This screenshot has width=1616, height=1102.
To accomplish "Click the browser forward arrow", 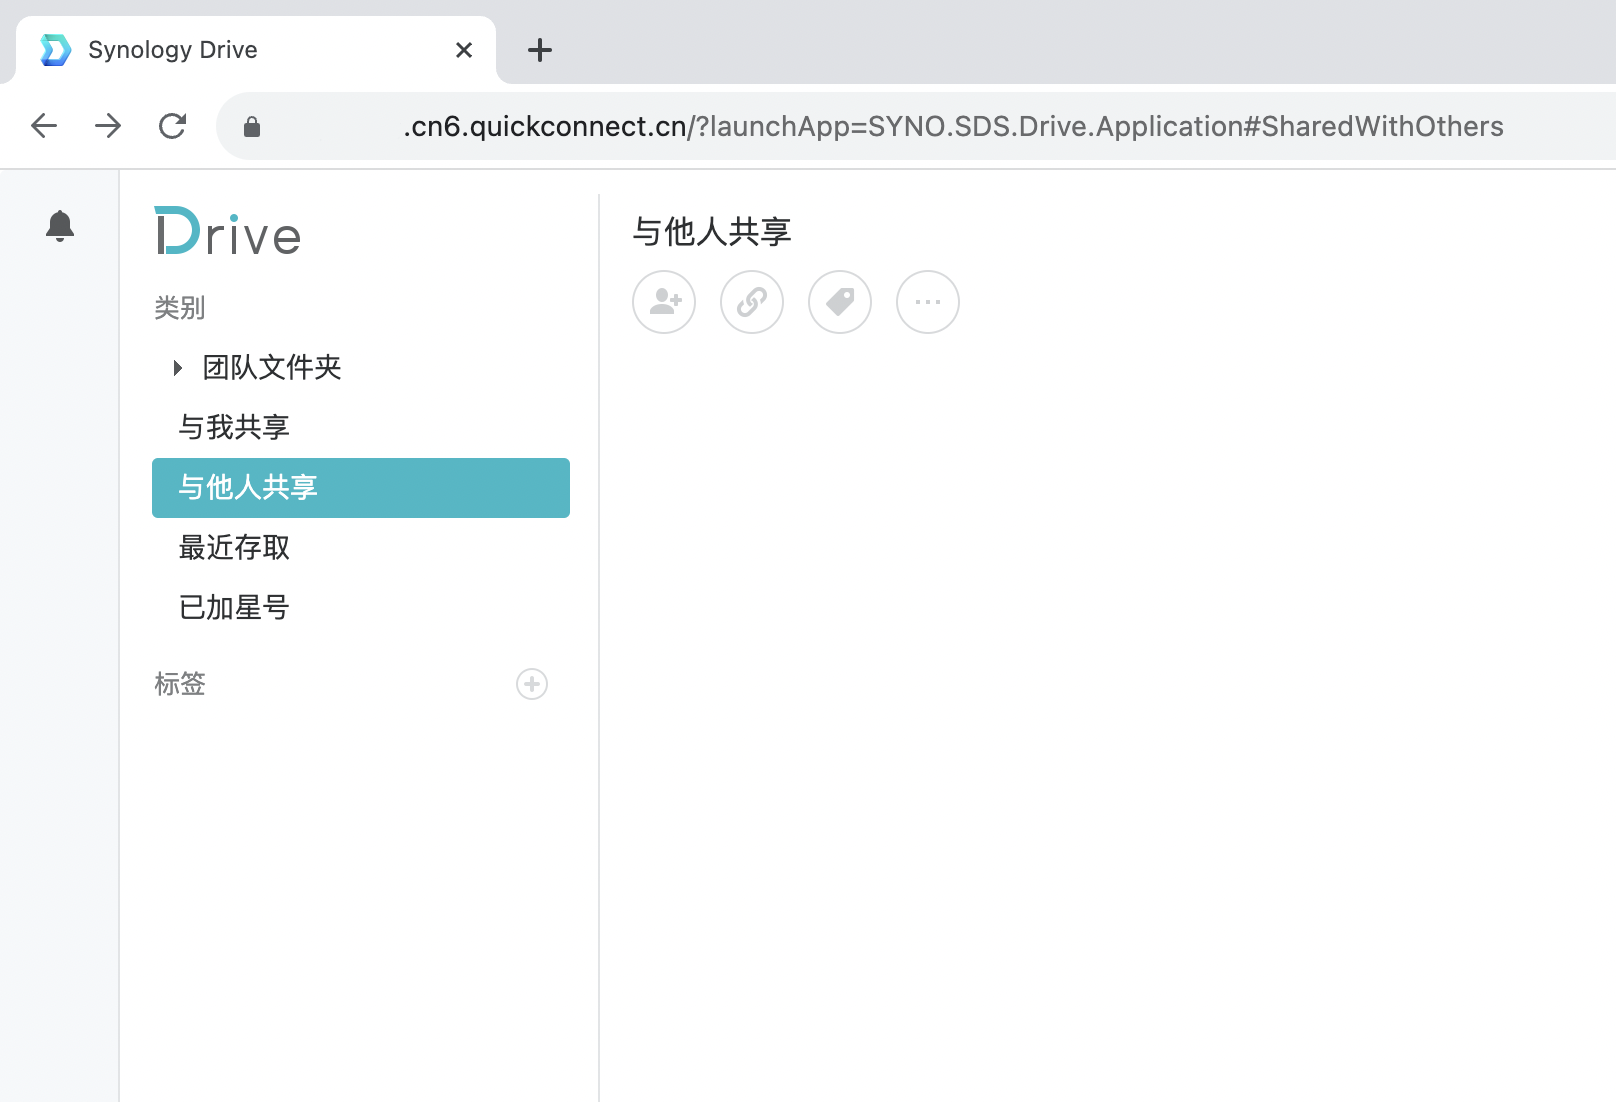I will (108, 126).
